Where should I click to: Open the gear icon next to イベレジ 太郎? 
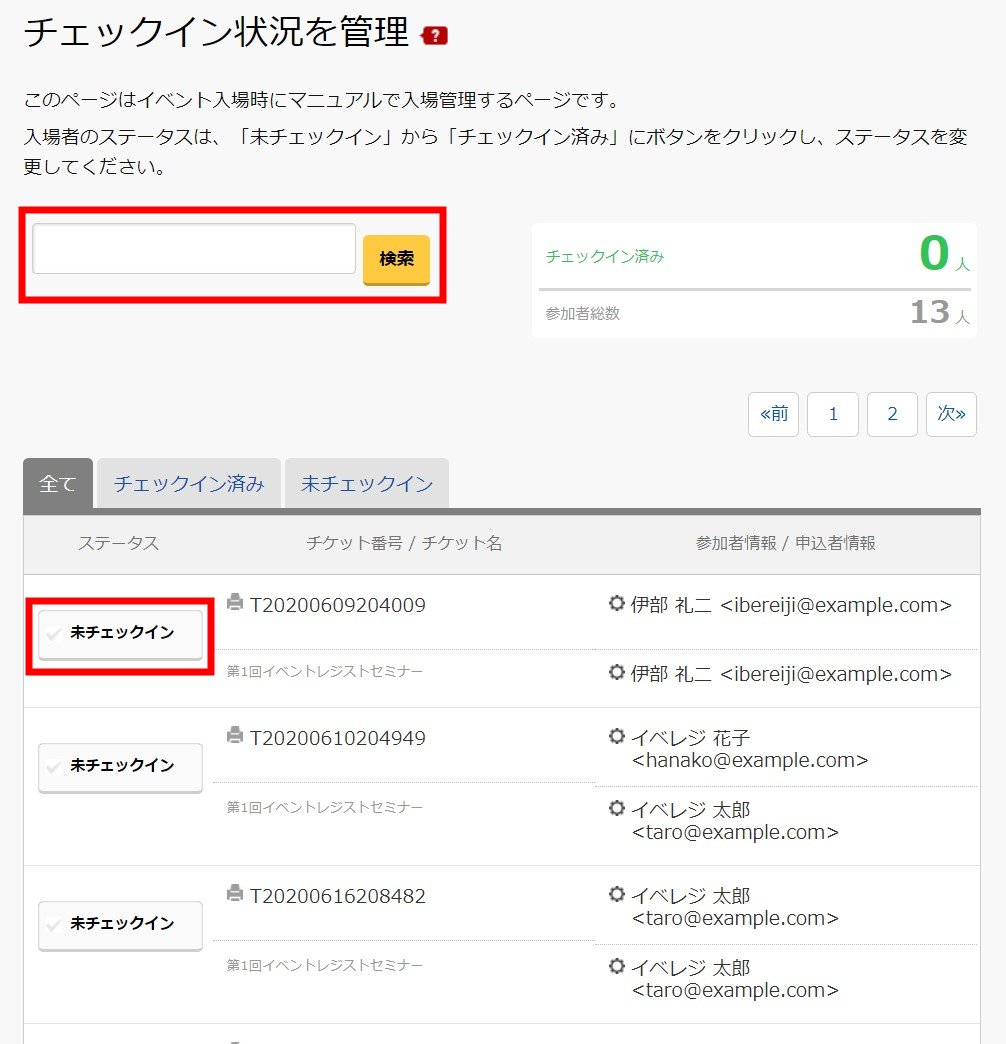tap(615, 897)
